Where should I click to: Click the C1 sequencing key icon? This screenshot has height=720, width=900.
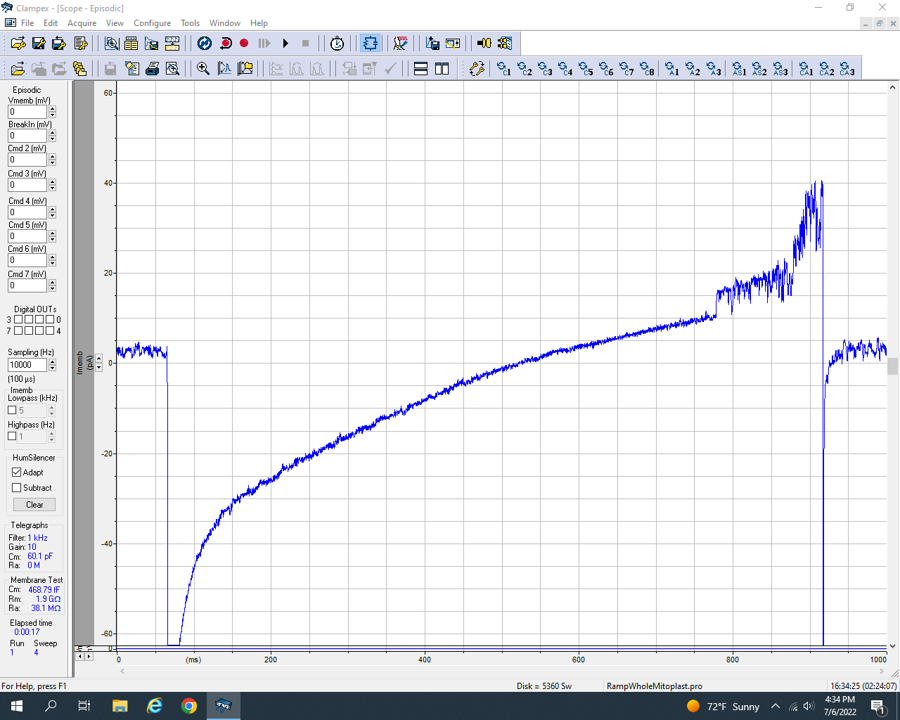504,69
